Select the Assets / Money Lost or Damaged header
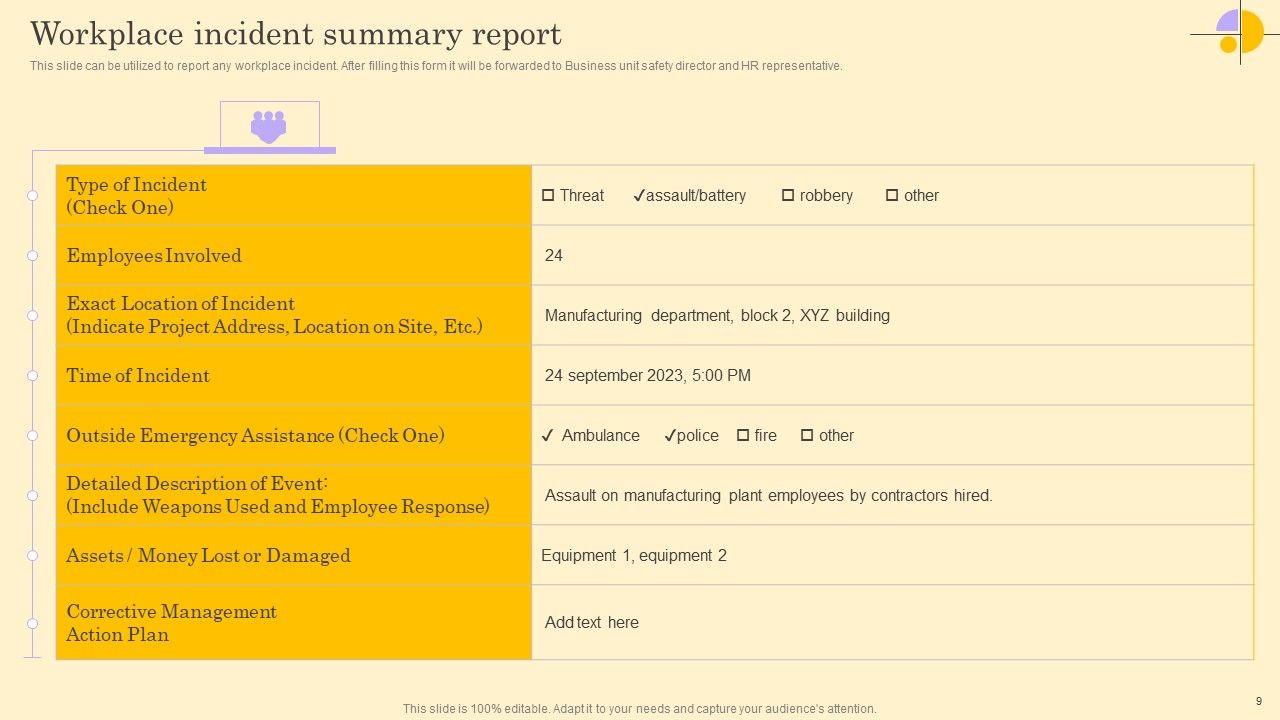1280x720 pixels. (208, 555)
